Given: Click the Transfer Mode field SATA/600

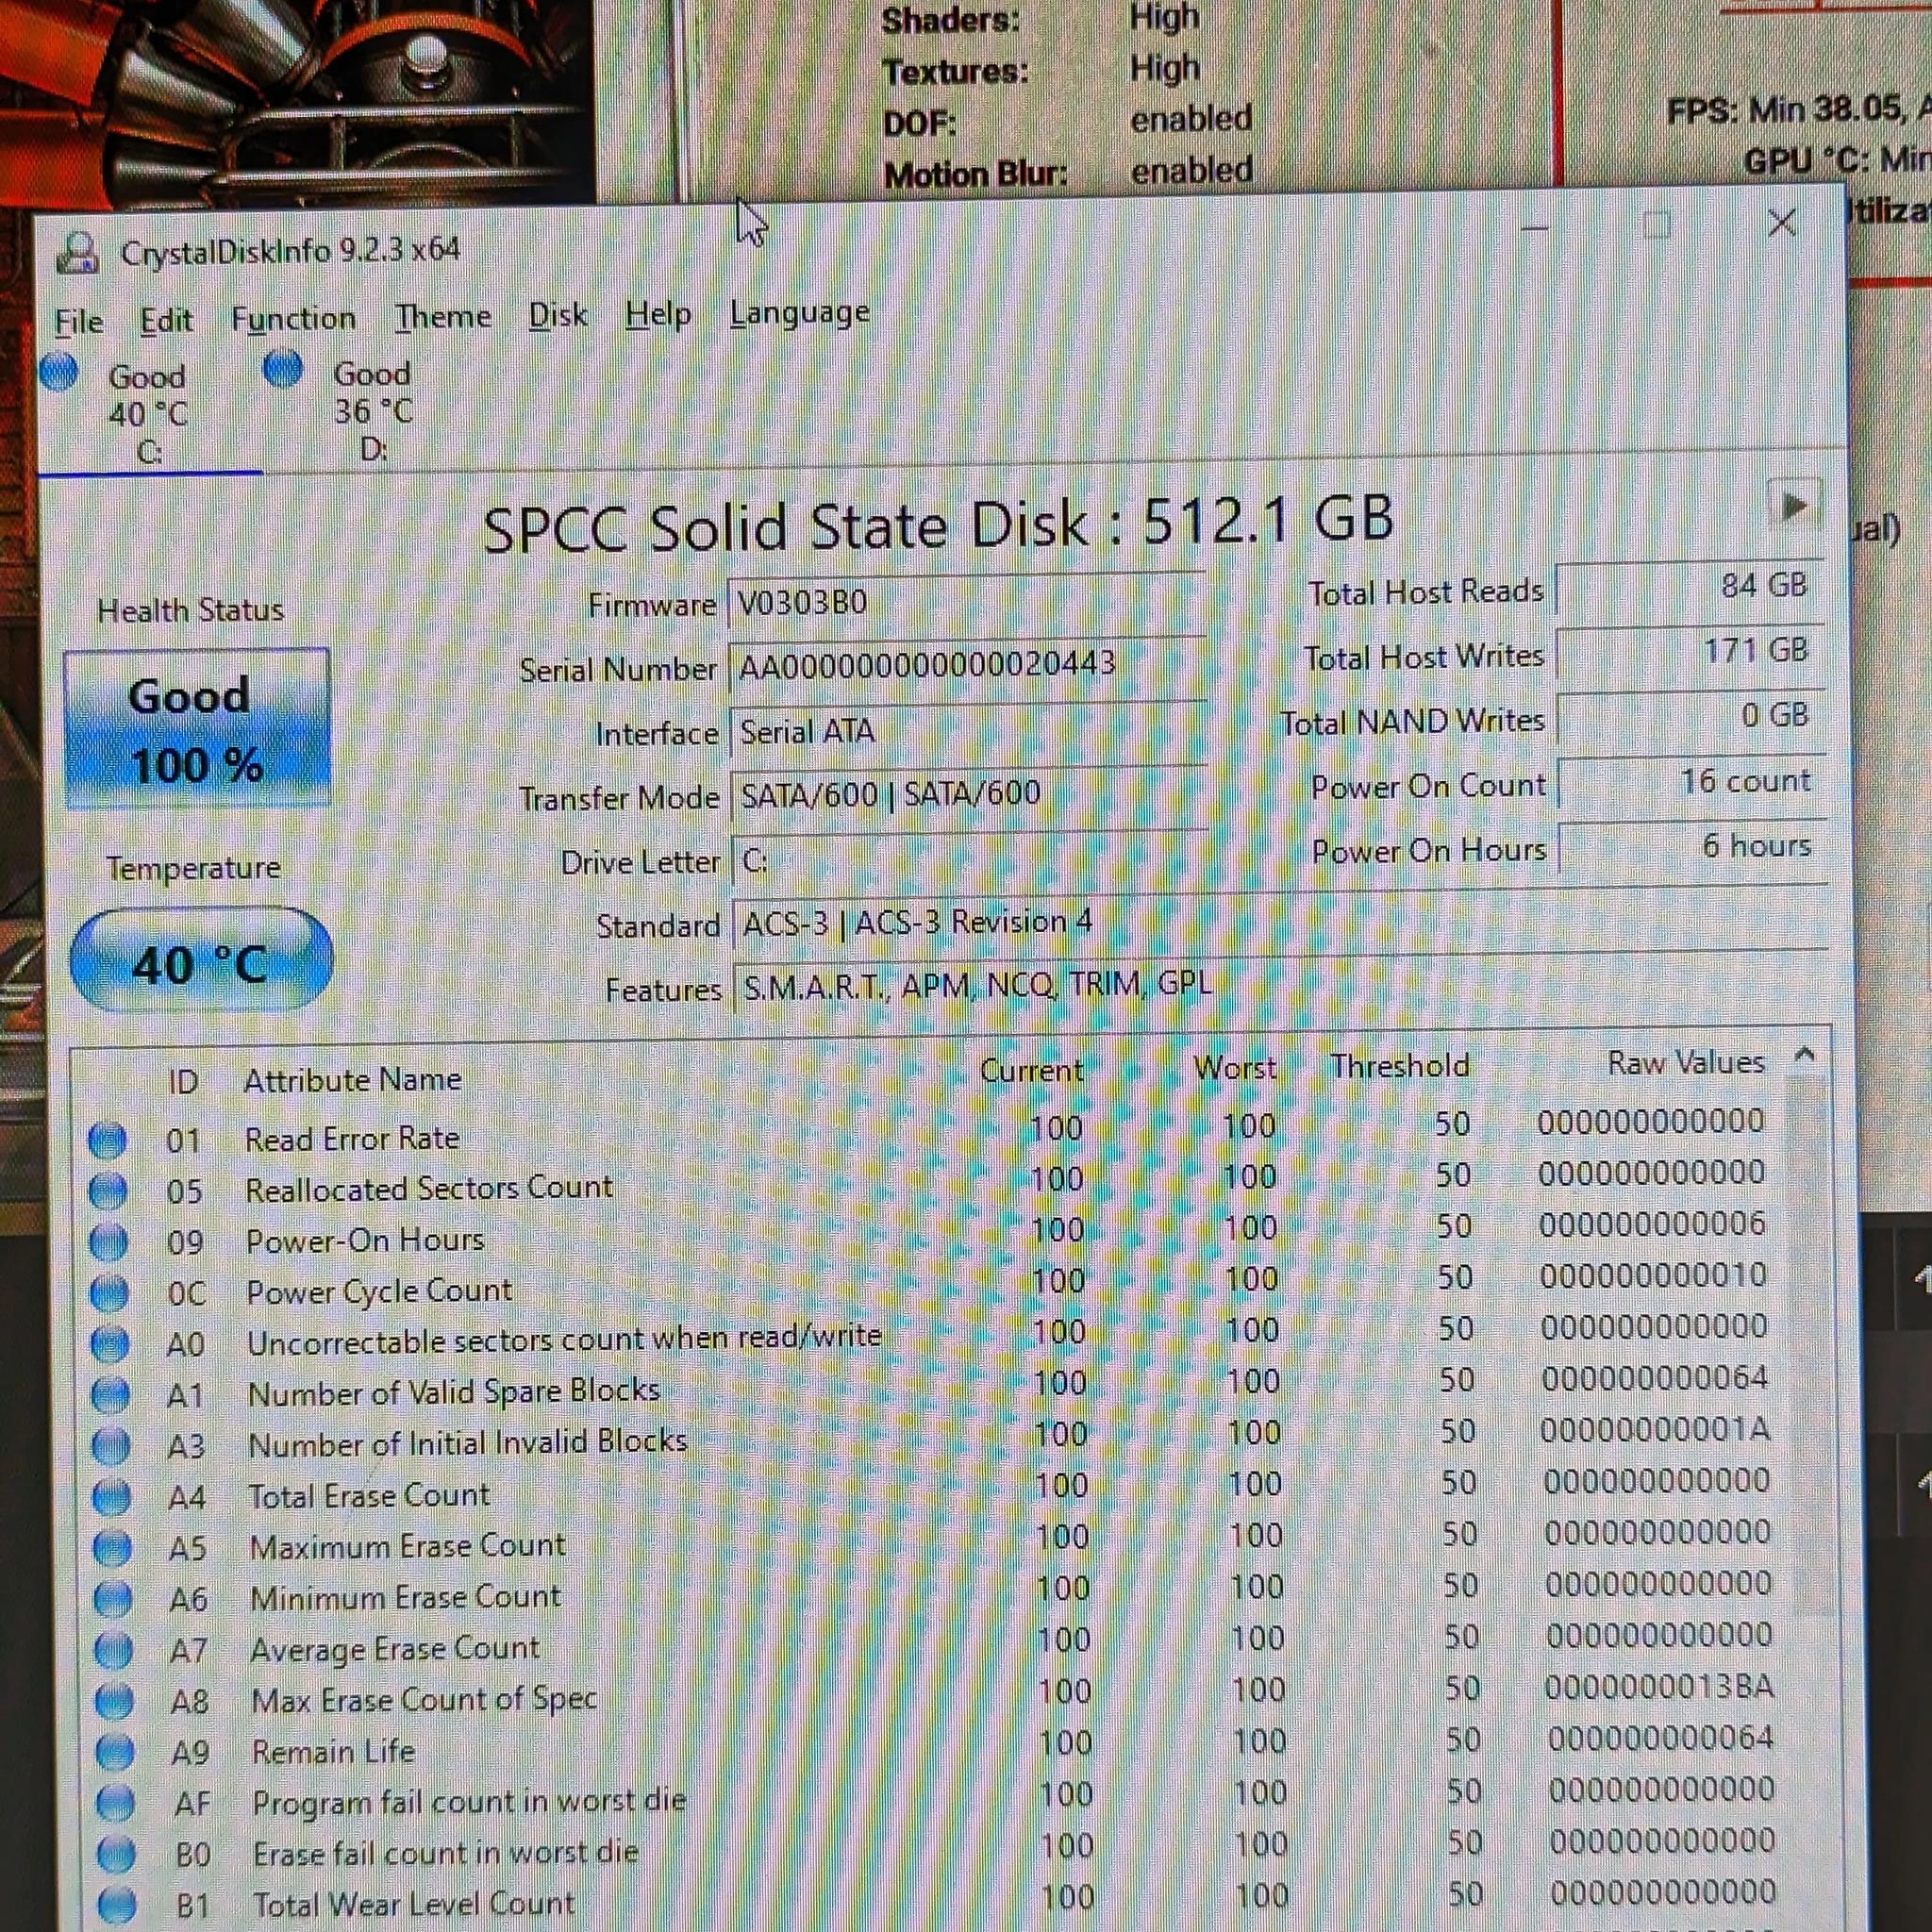Looking at the screenshot, I should pyautogui.click(x=970, y=795).
